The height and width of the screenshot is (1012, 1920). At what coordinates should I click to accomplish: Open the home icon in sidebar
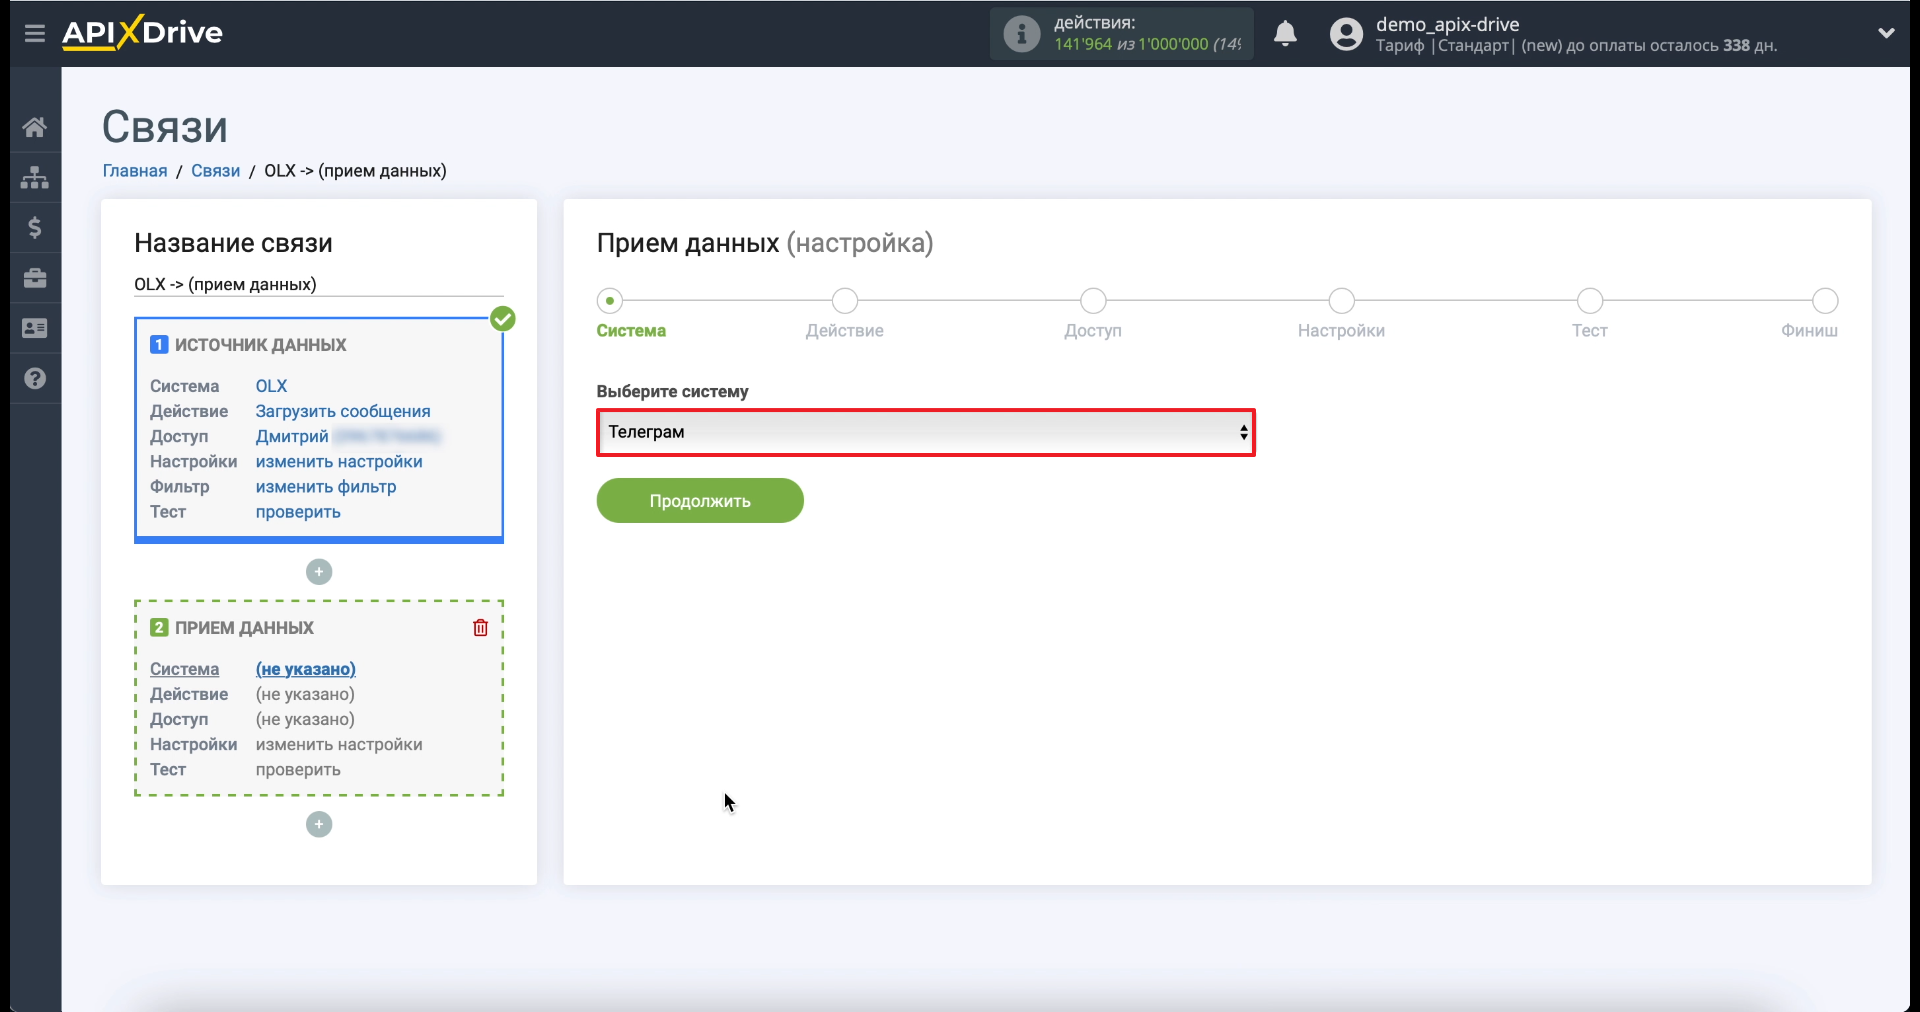(35, 127)
